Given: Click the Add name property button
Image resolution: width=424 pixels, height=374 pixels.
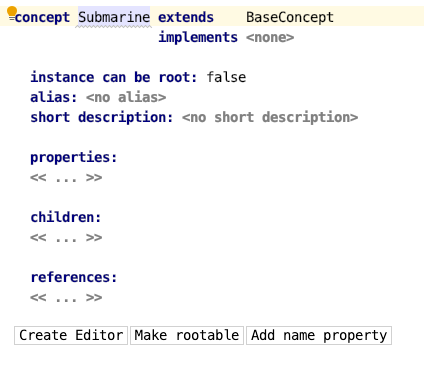Looking at the screenshot, I should (319, 335).
